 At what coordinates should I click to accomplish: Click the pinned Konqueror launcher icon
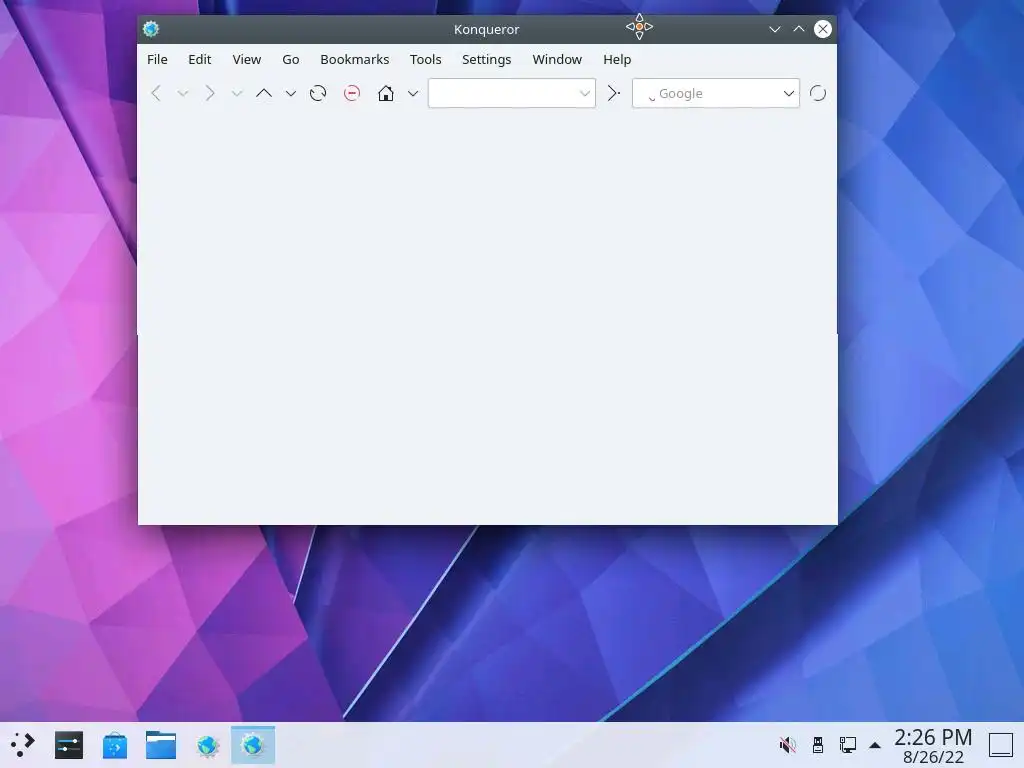(x=207, y=745)
